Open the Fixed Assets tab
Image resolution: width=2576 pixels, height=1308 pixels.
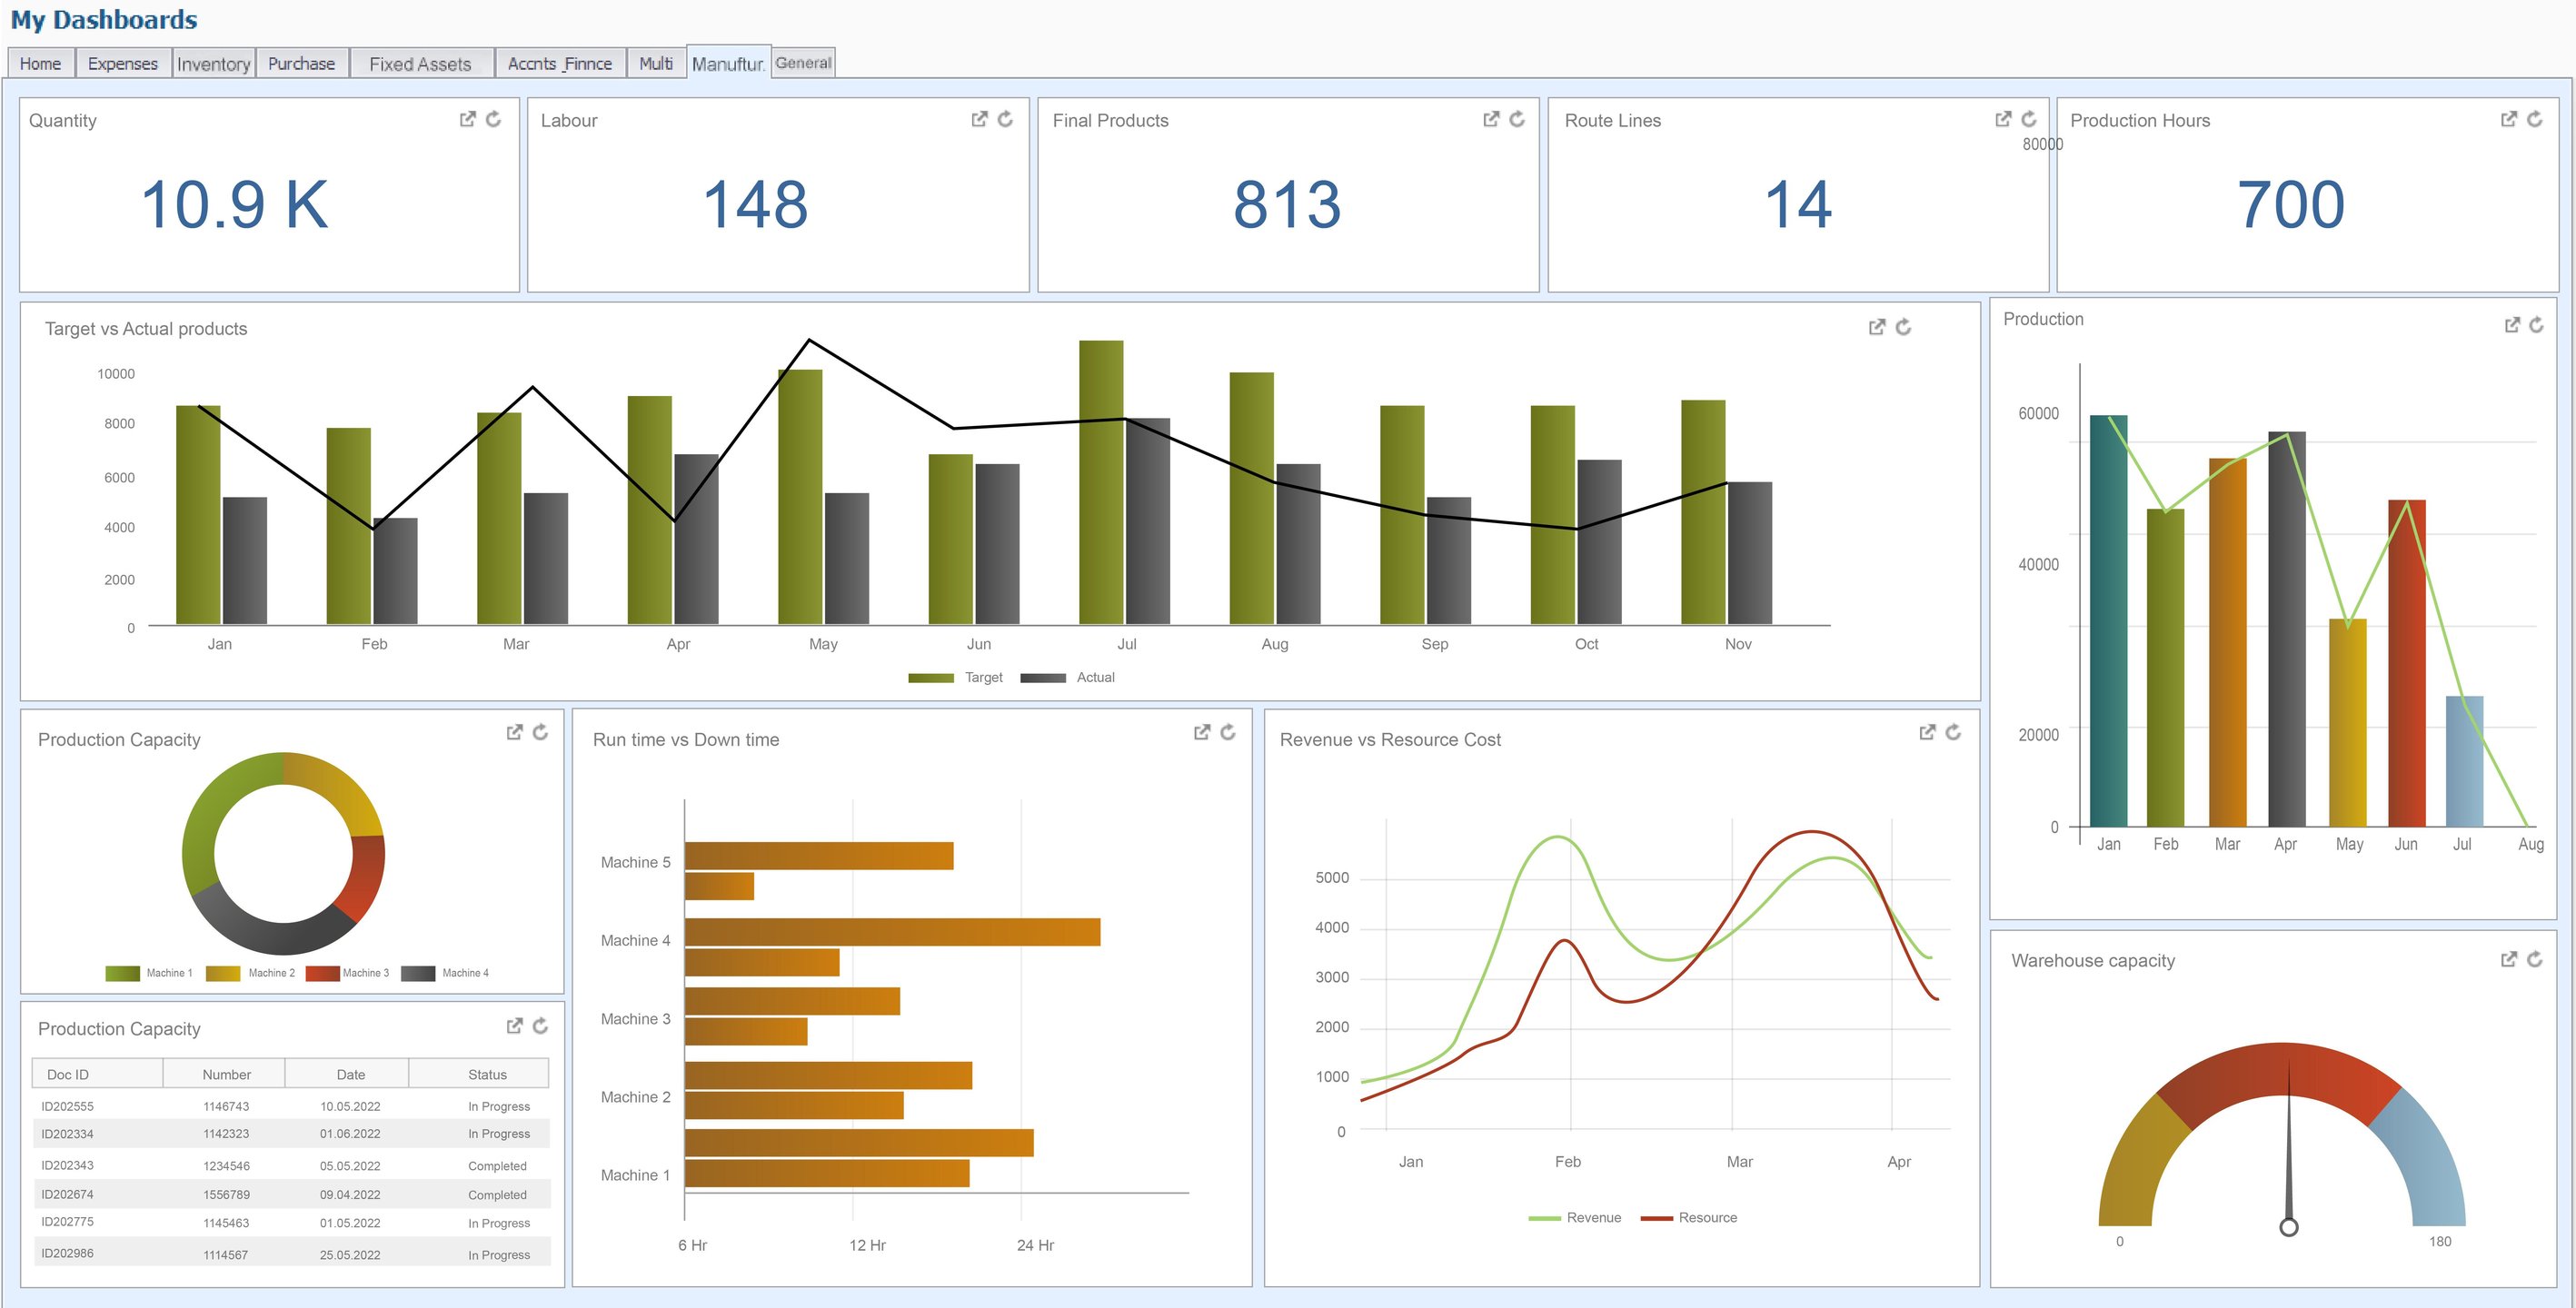pyautogui.click(x=419, y=63)
